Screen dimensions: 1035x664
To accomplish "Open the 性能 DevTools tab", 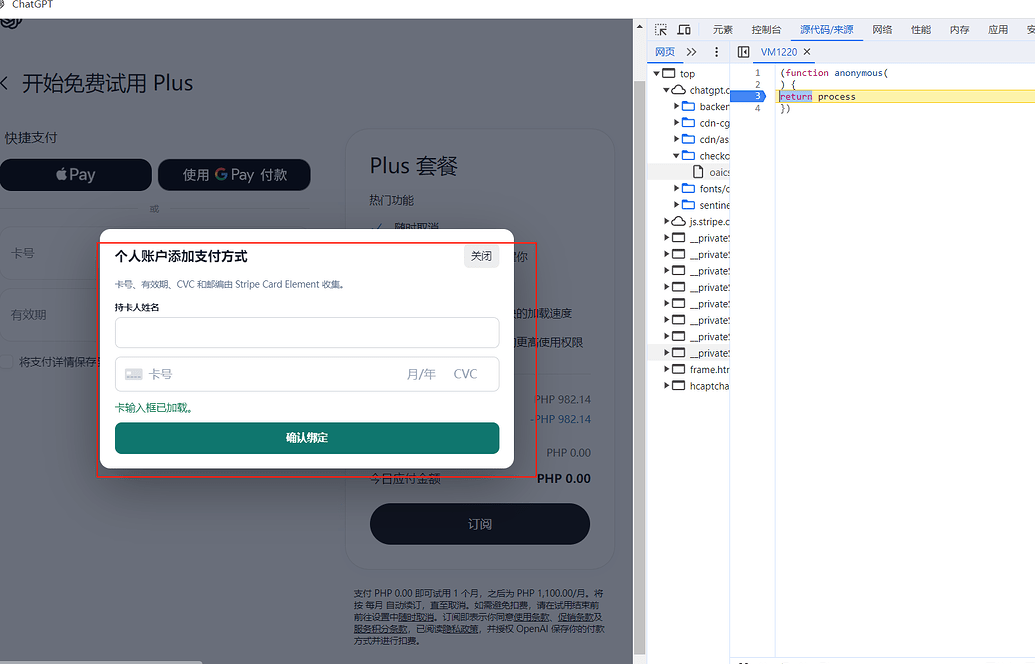I will [921, 30].
